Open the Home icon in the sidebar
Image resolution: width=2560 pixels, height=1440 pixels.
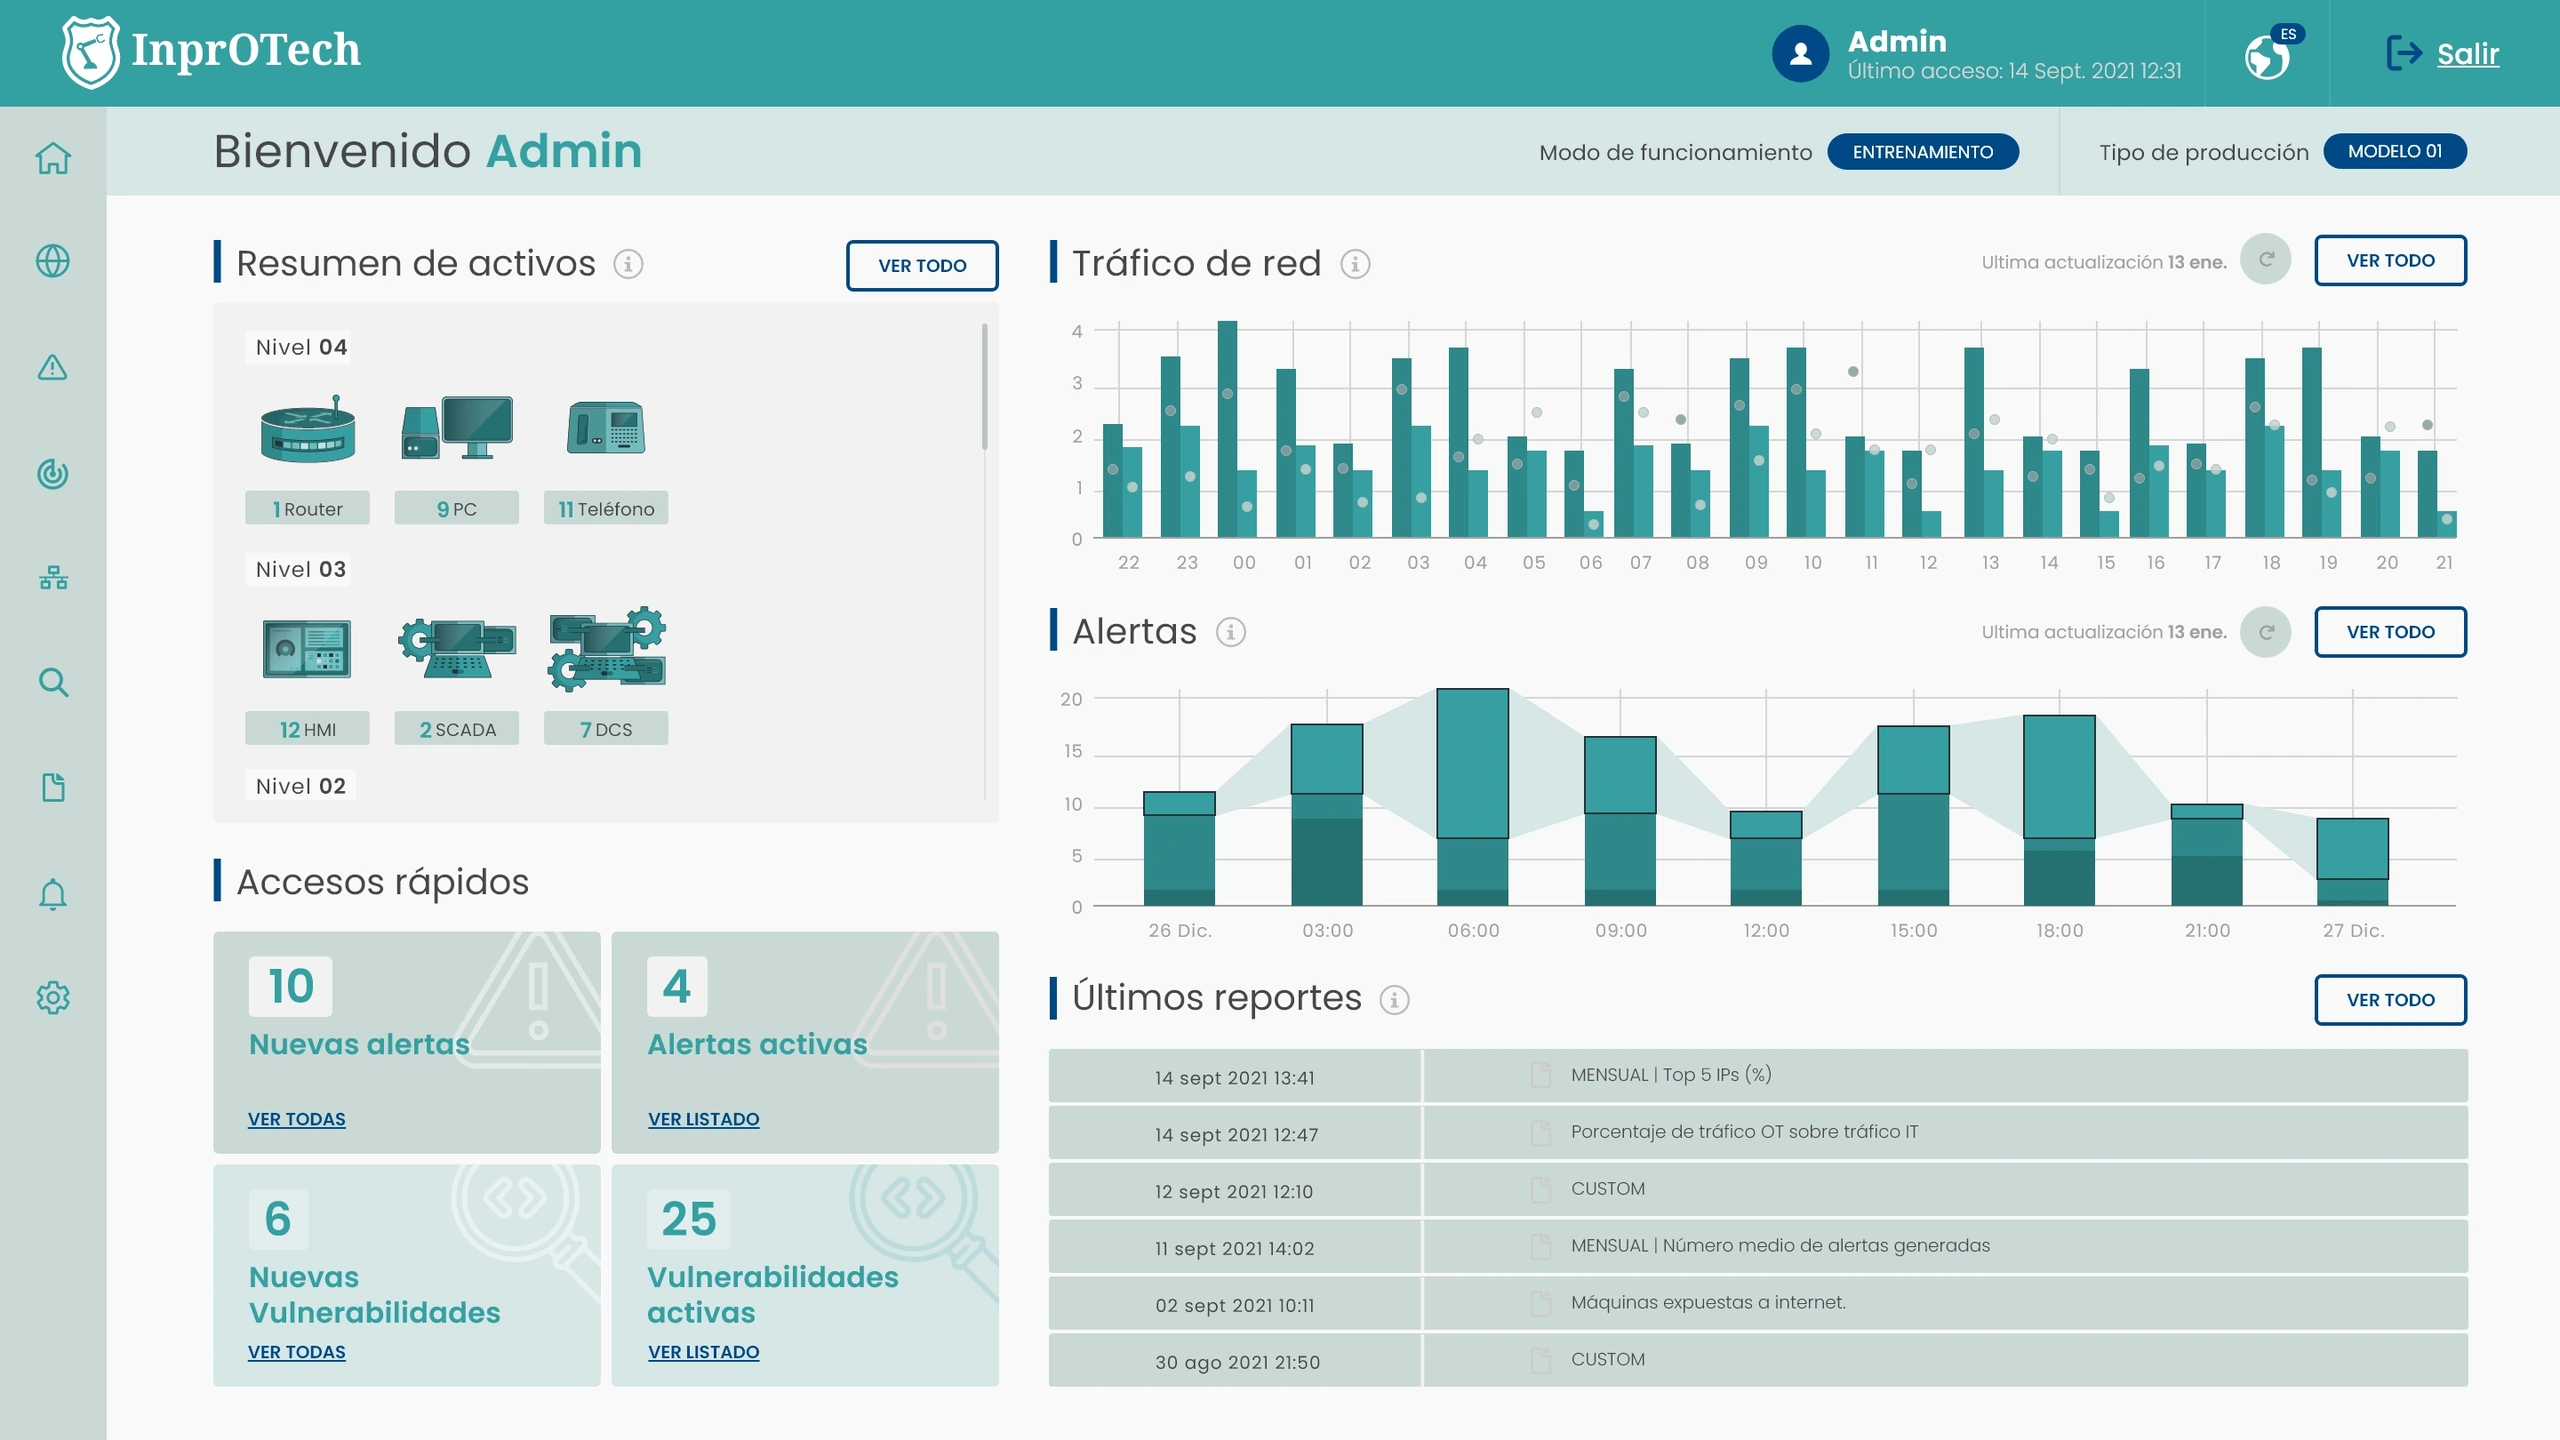pos(53,158)
